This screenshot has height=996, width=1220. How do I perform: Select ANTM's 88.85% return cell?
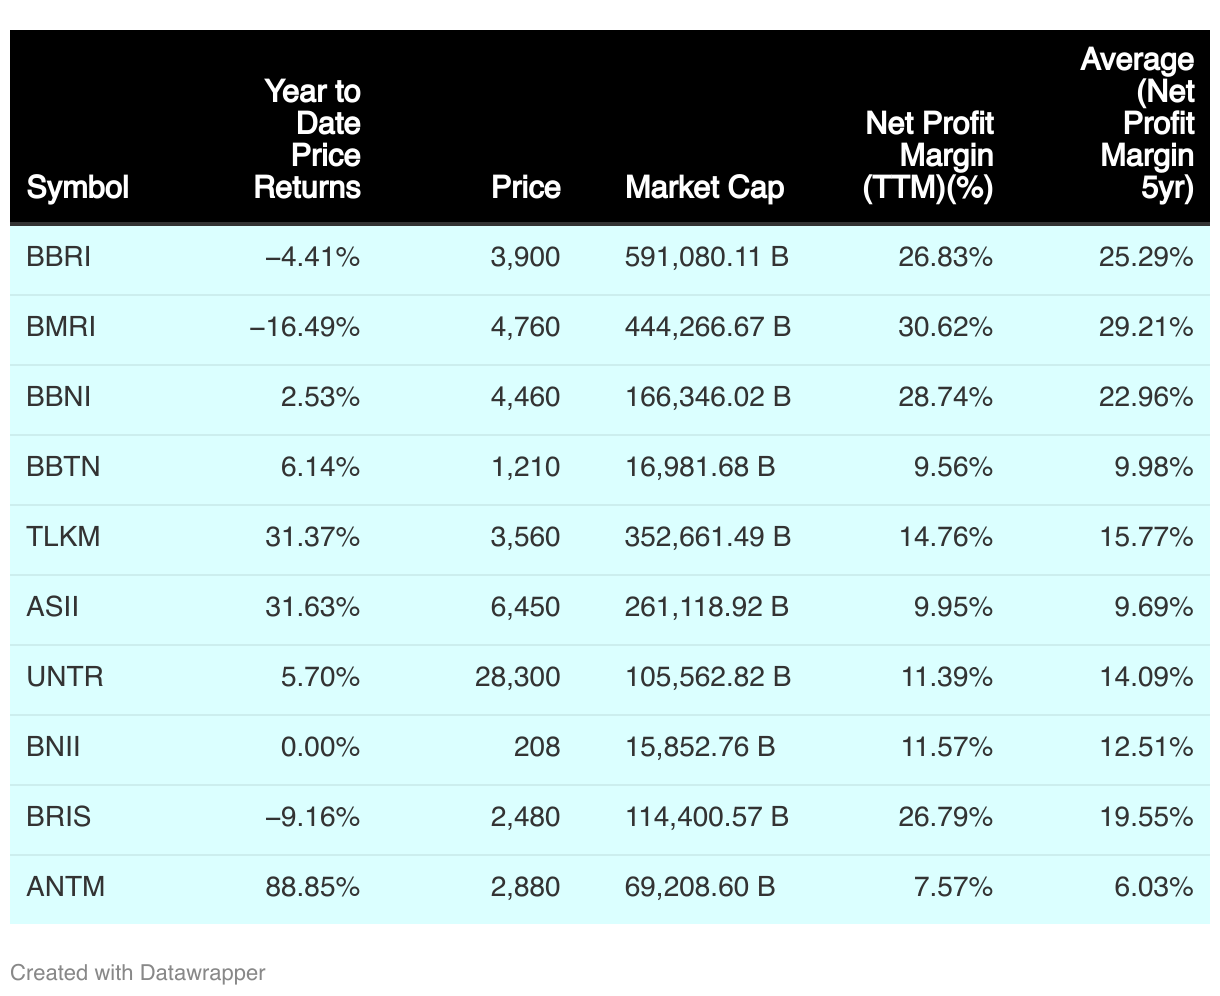click(x=313, y=887)
